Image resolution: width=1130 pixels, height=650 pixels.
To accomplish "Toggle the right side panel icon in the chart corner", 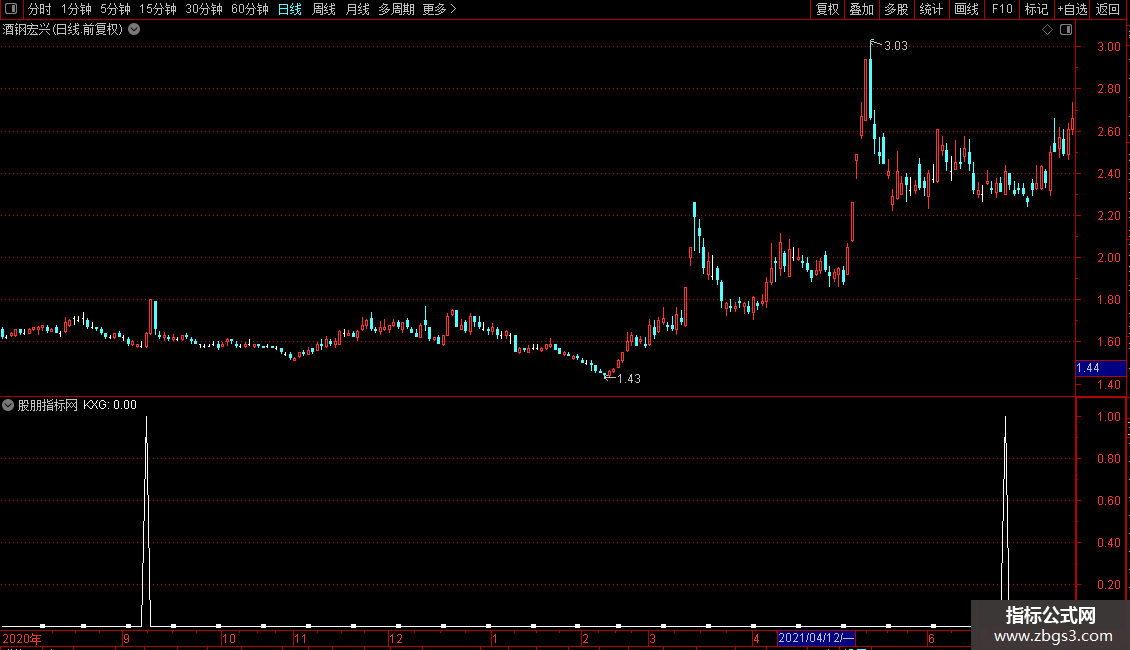I will tap(1066, 30).
